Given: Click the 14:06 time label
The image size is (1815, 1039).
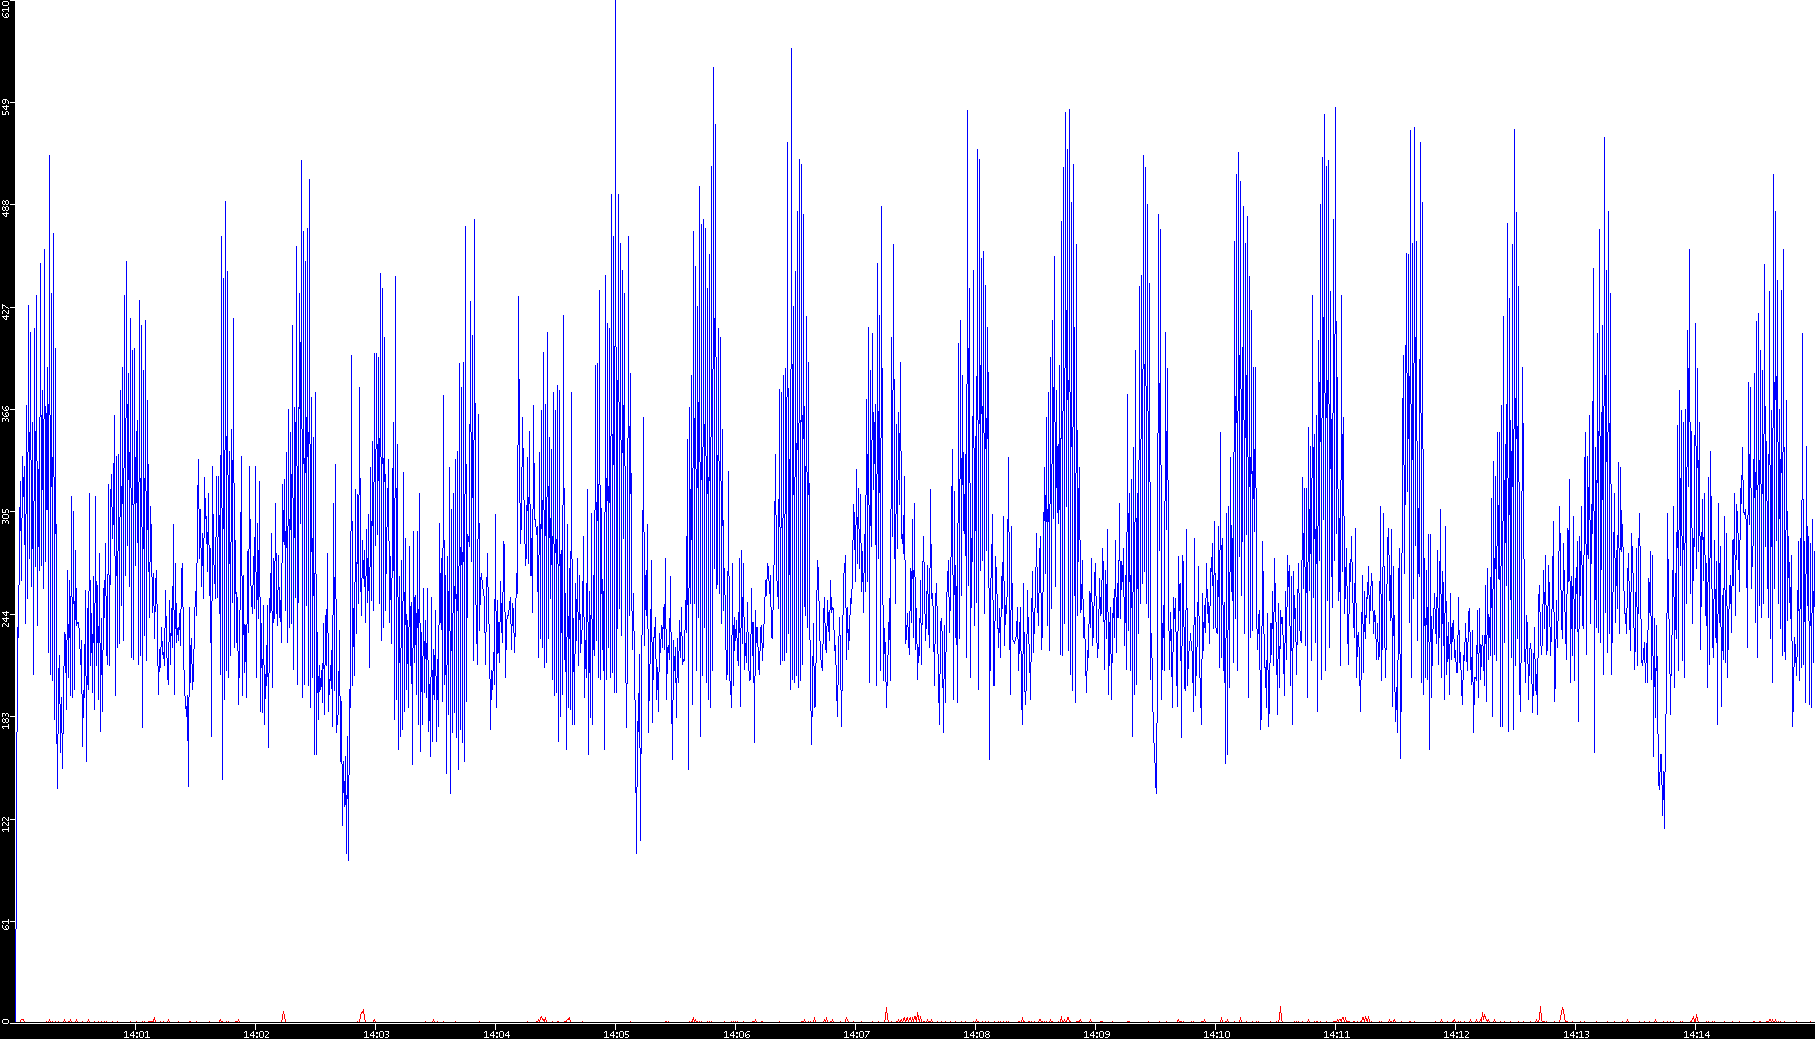Looking at the screenshot, I should pos(736,1034).
